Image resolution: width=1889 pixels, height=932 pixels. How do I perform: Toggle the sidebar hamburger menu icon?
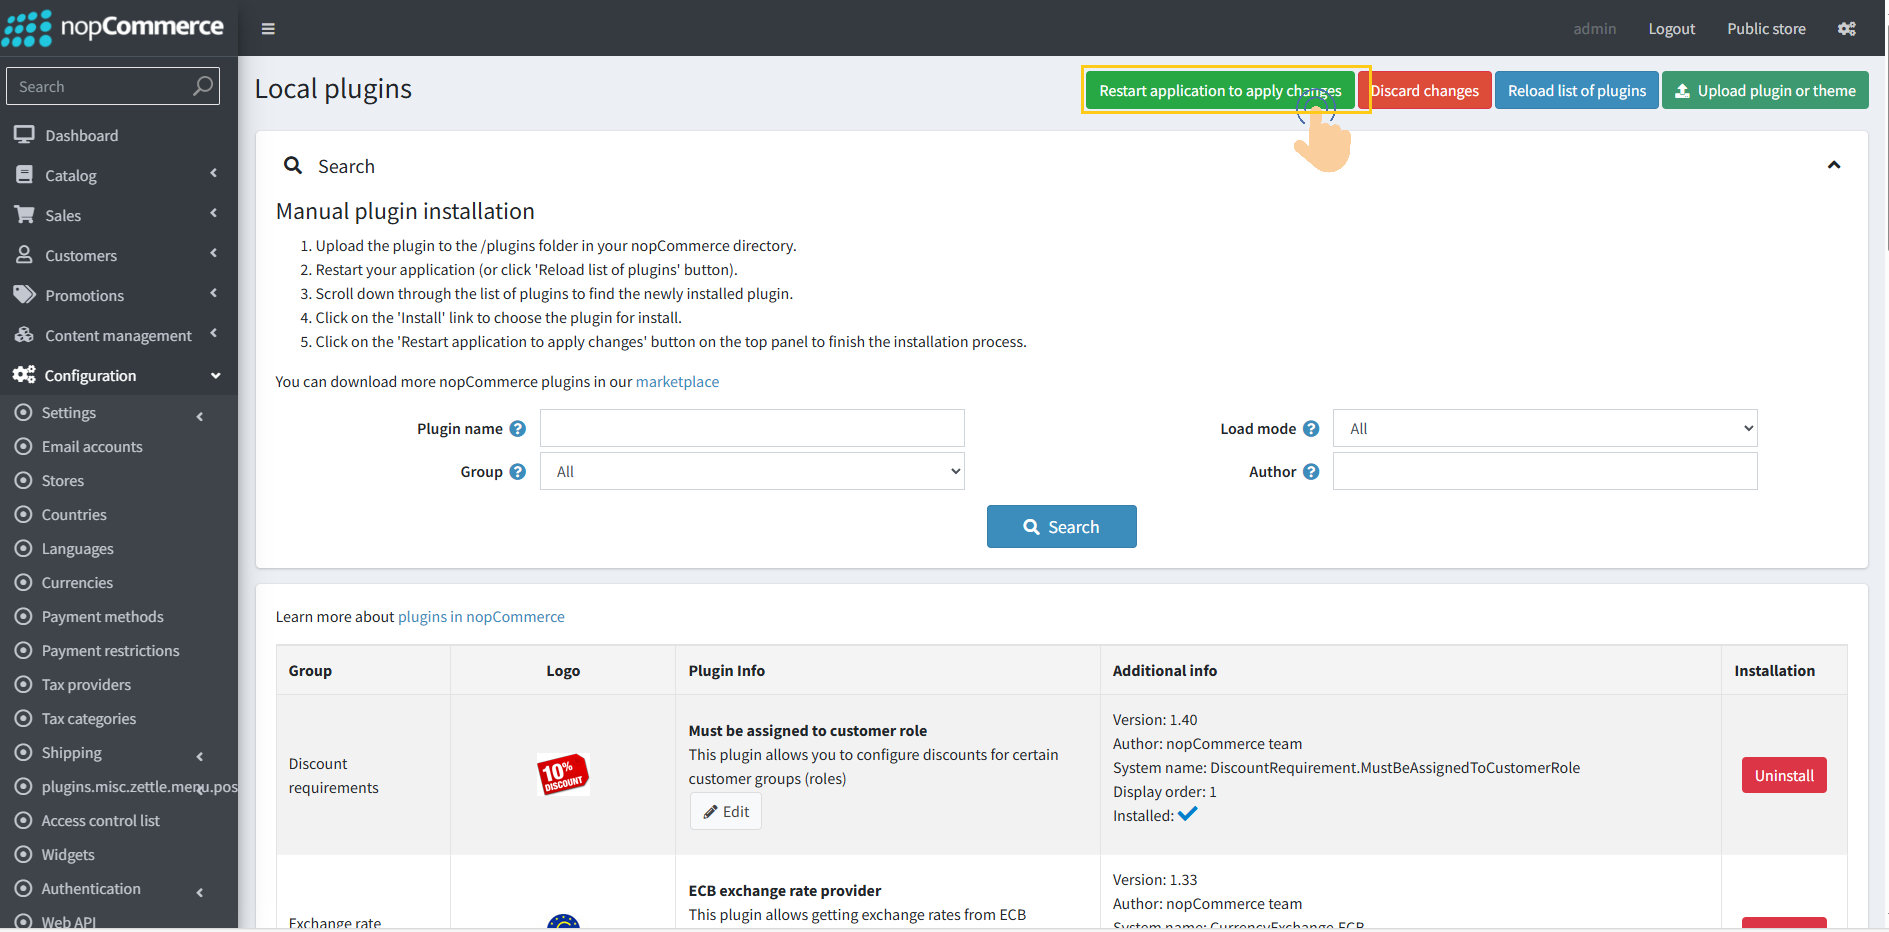(x=268, y=29)
